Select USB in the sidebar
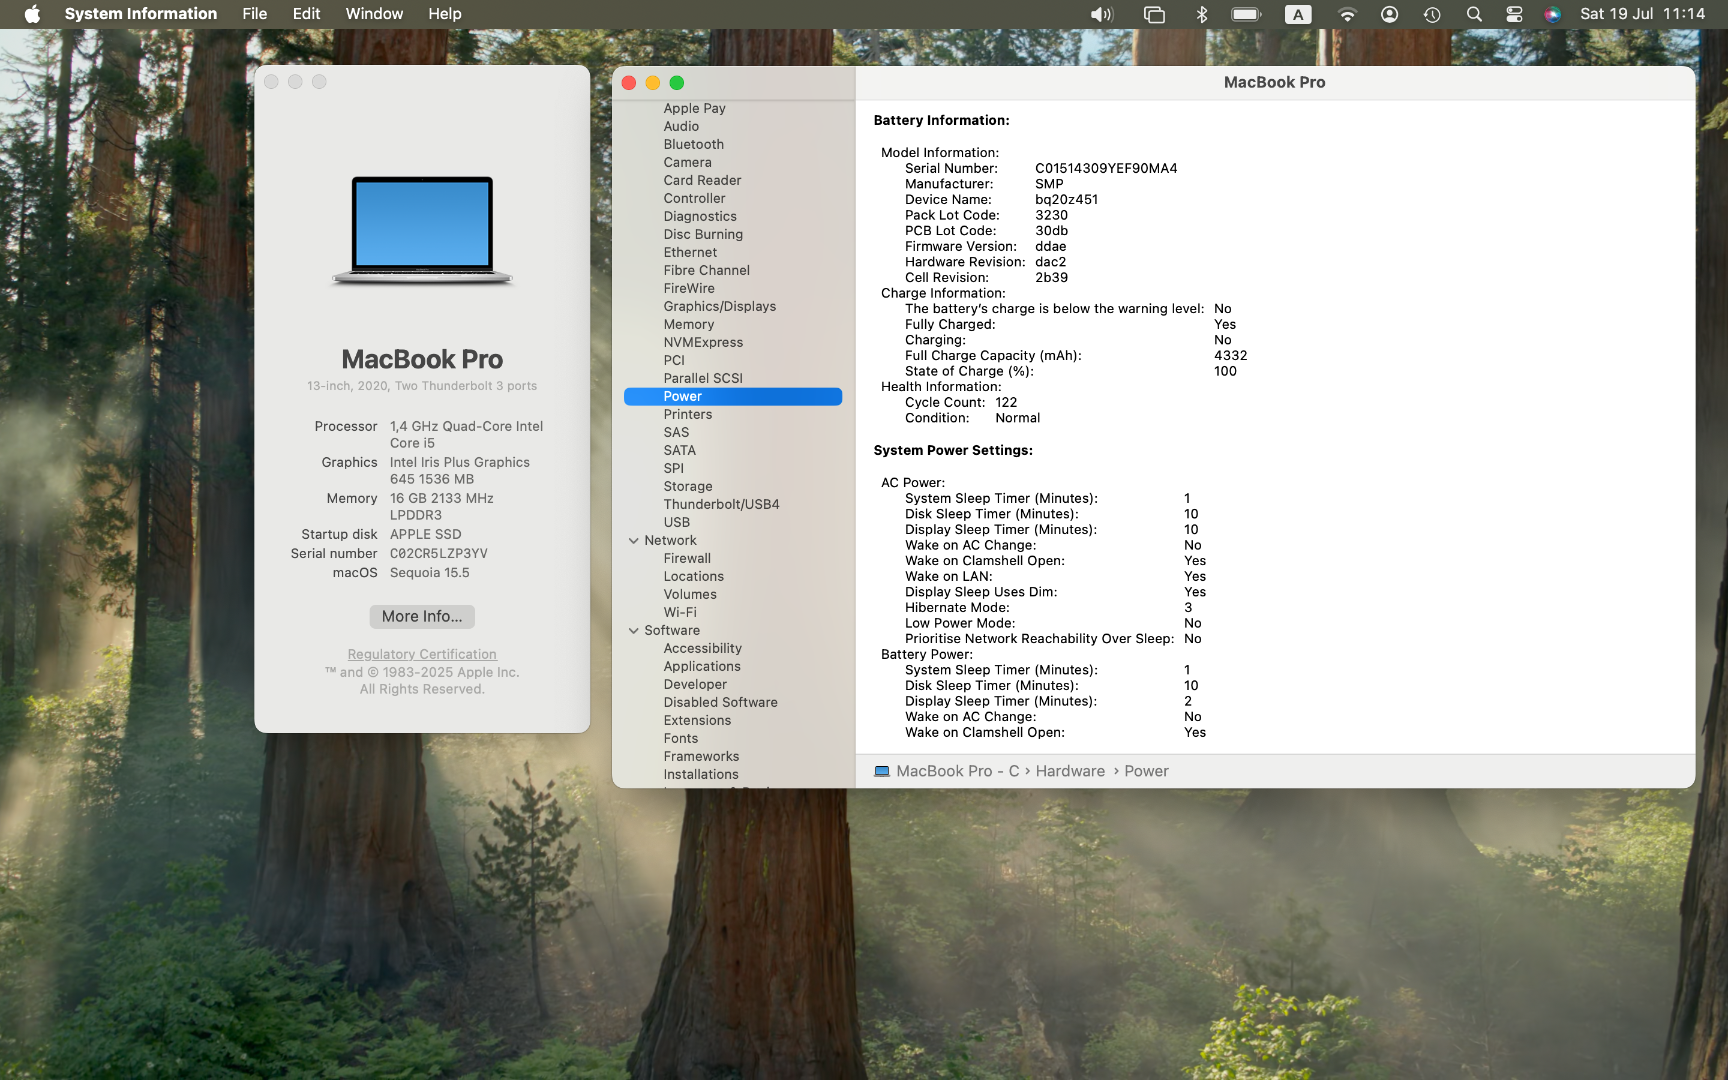The width and height of the screenshot is (1728, 1080). (x=676, y=522)
